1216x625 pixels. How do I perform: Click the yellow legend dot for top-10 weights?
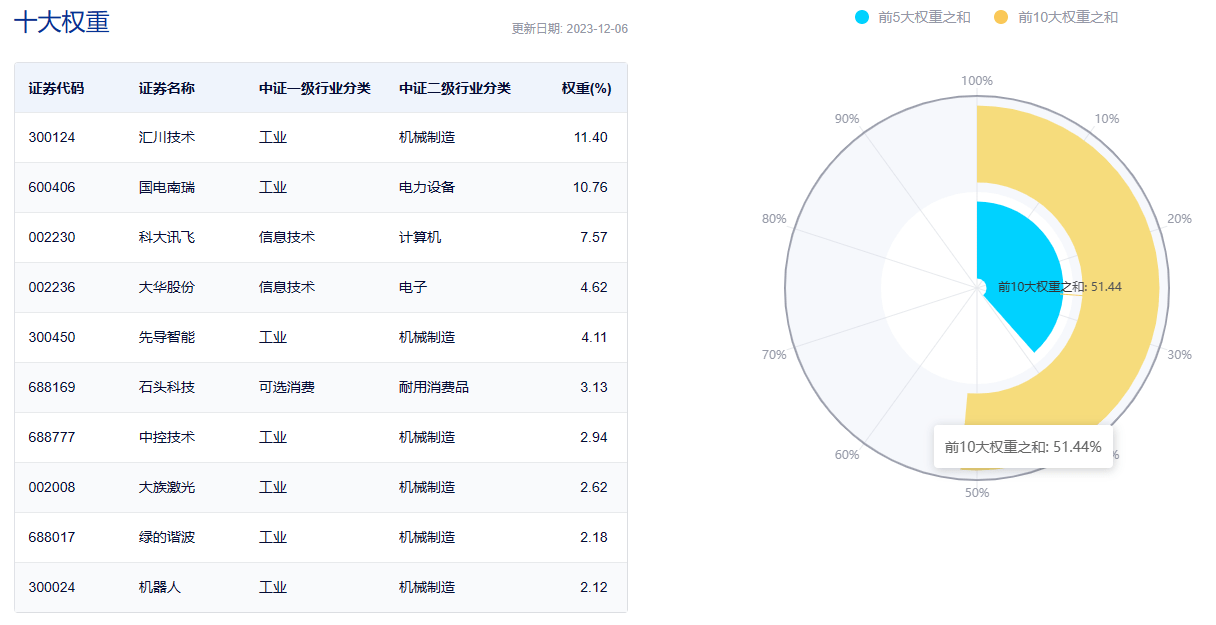(1001, 17)
